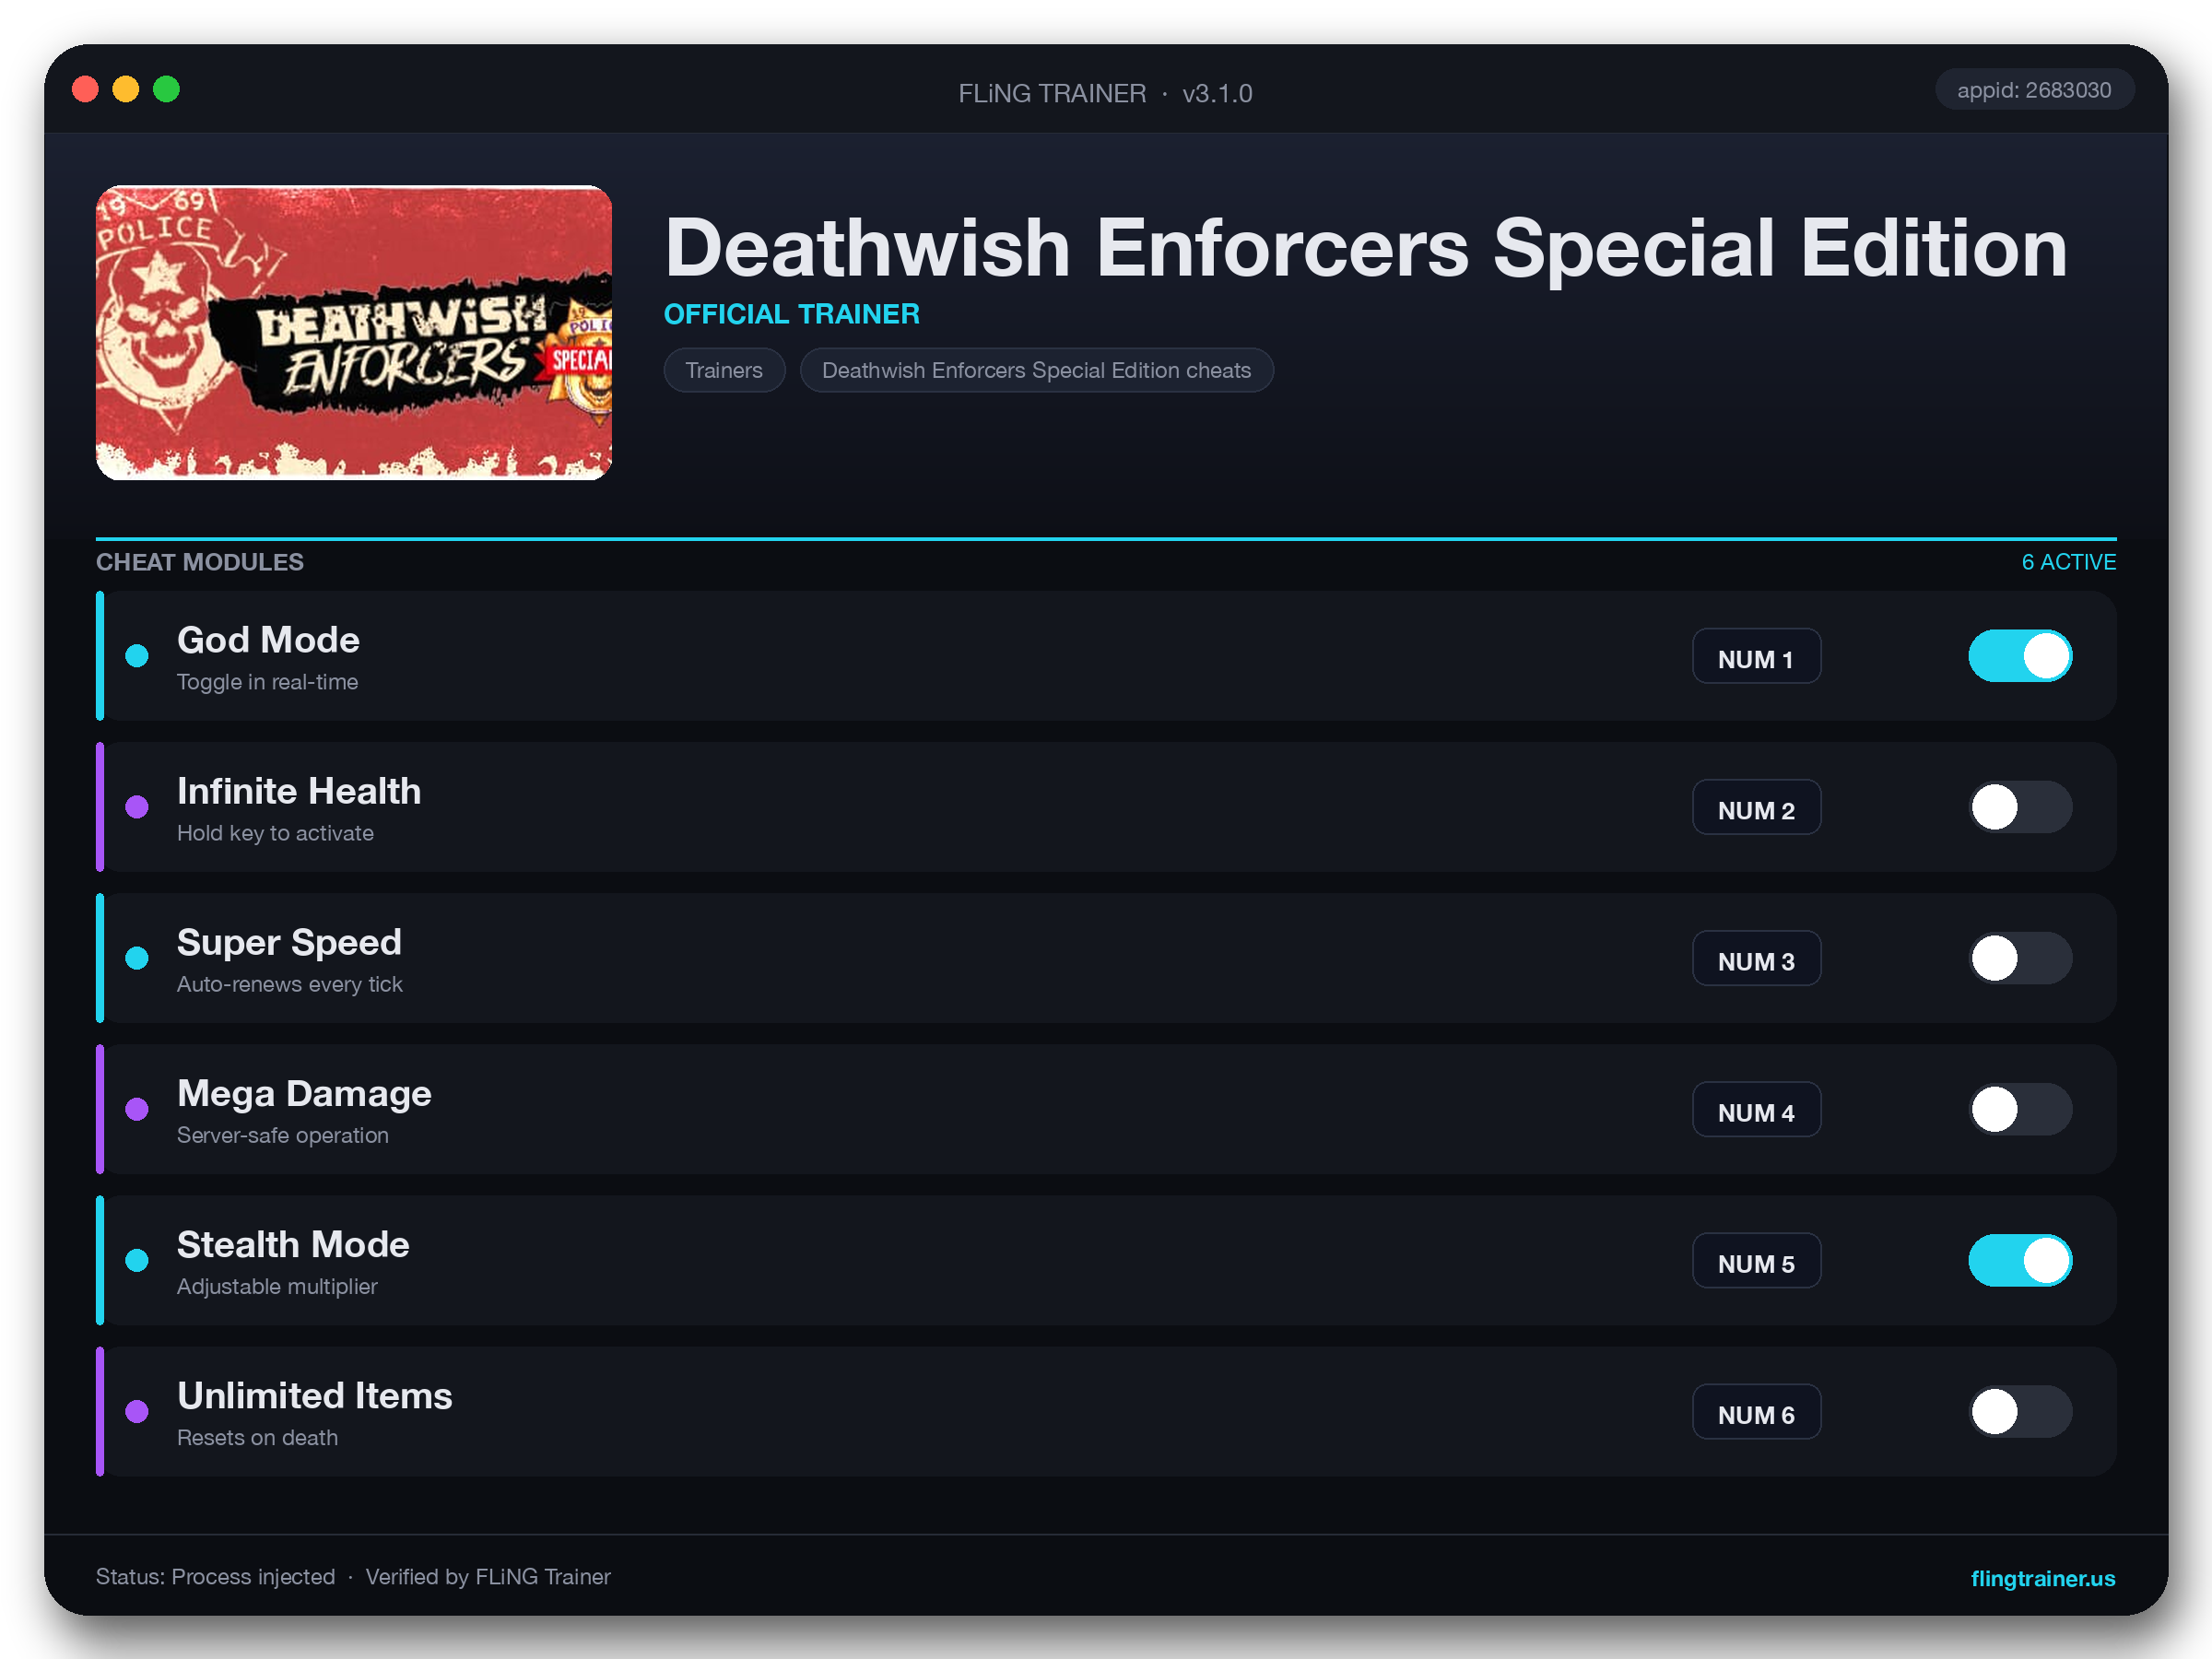Minimize the window with yellow button
Viewport: 2212px width, 1659px height.
(x=126, y=90)
